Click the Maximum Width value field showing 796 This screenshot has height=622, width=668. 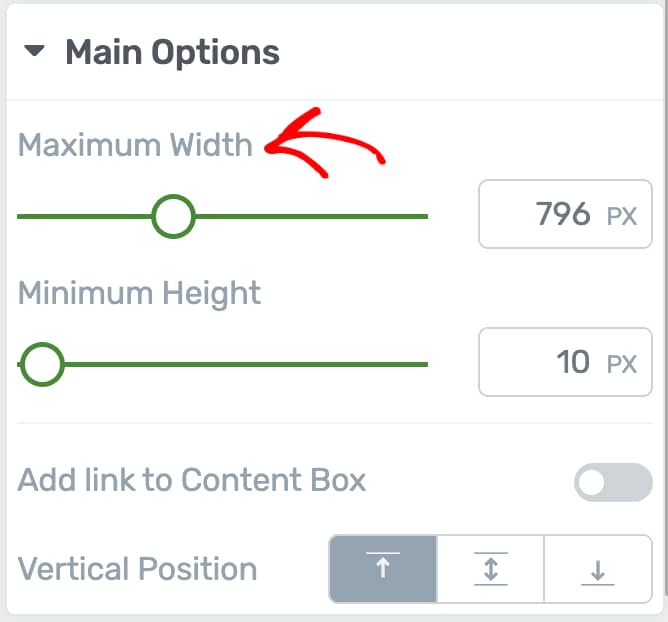[x=563, y=214]
